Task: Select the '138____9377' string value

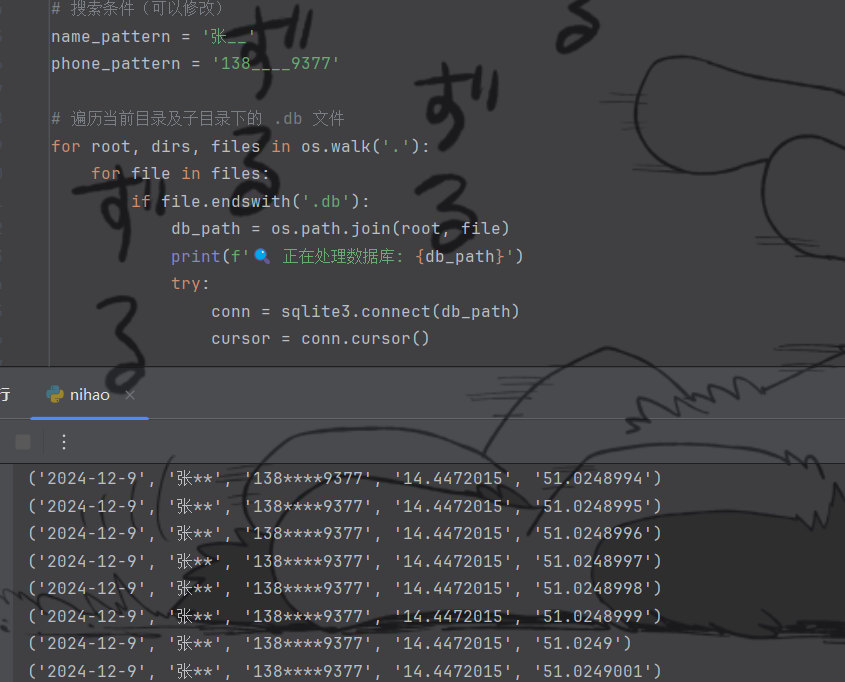Action: [275, 64]
